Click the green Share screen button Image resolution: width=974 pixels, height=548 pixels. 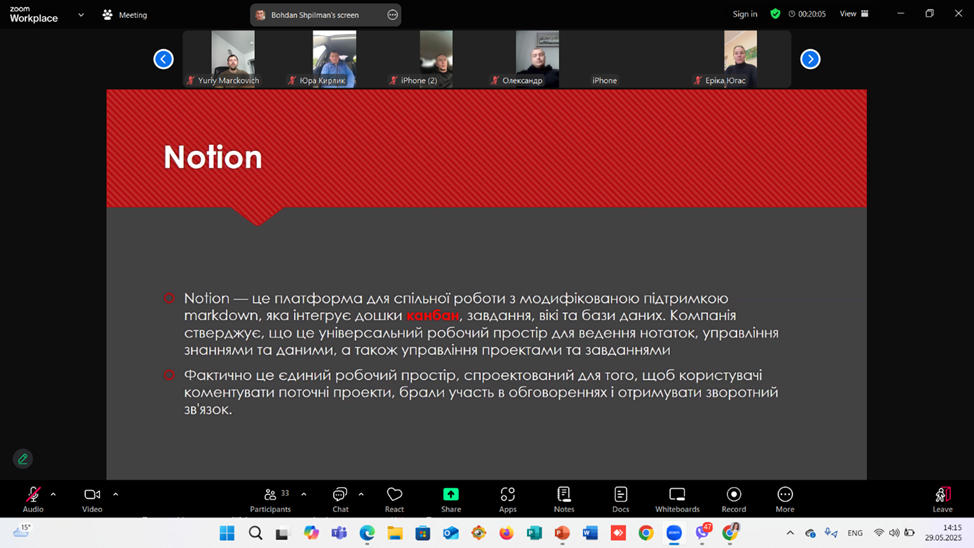point(451,500)
